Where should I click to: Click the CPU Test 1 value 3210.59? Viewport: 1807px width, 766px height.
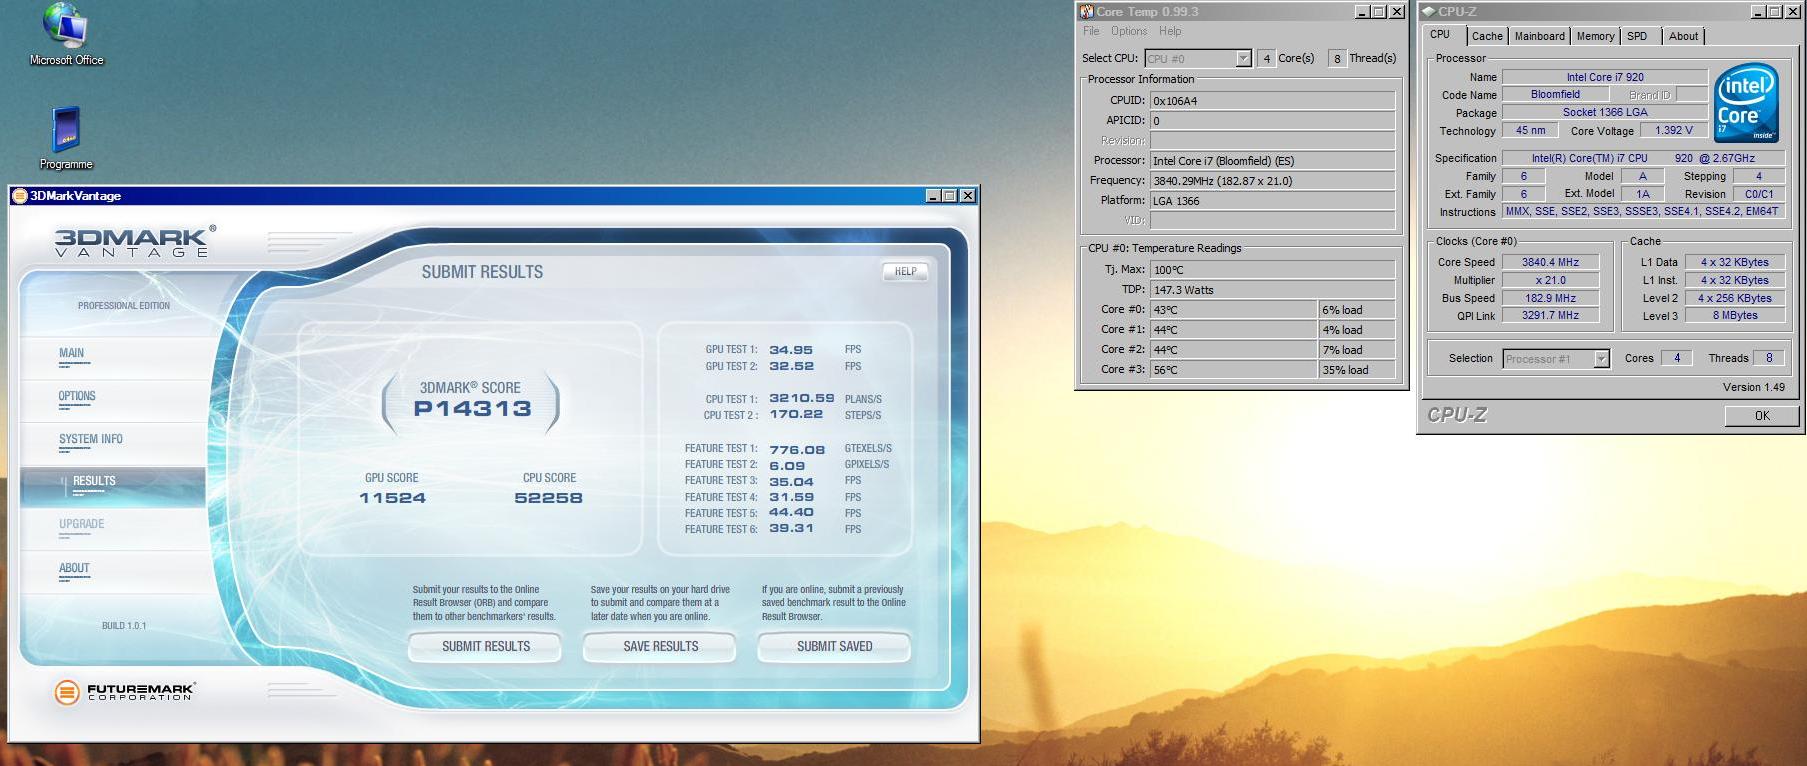tap(802, 398)
